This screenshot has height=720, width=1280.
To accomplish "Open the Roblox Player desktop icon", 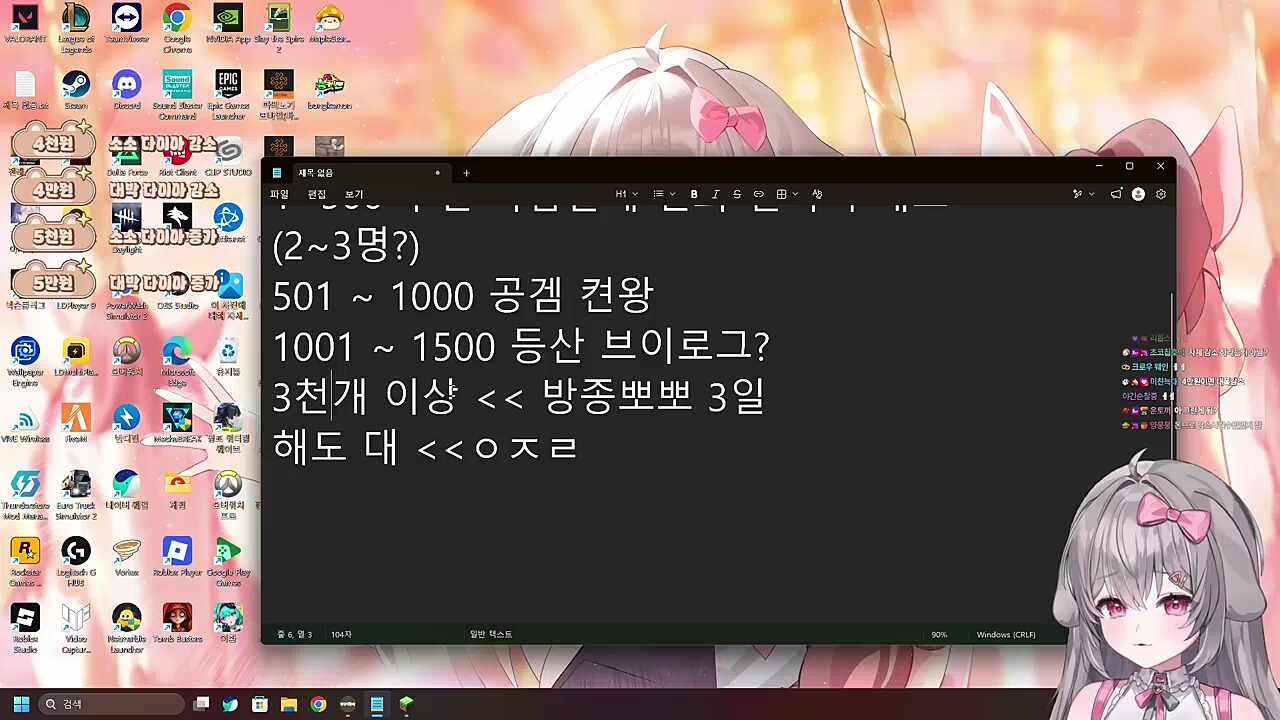I will tap(177, 557).
